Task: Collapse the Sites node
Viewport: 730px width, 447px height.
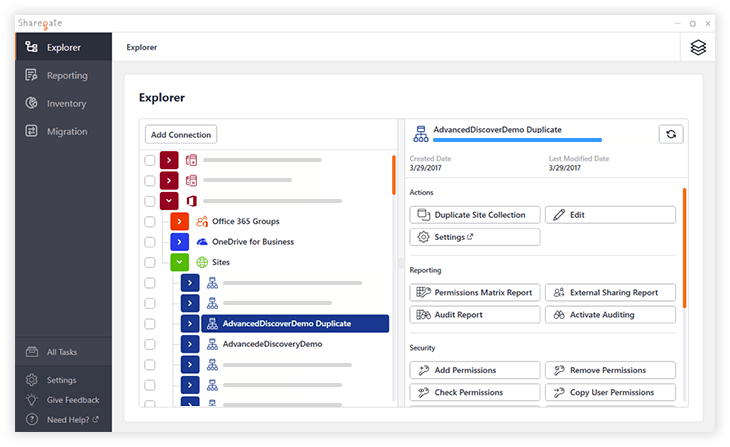Action: pyautogui.click(x=179, y=262)
